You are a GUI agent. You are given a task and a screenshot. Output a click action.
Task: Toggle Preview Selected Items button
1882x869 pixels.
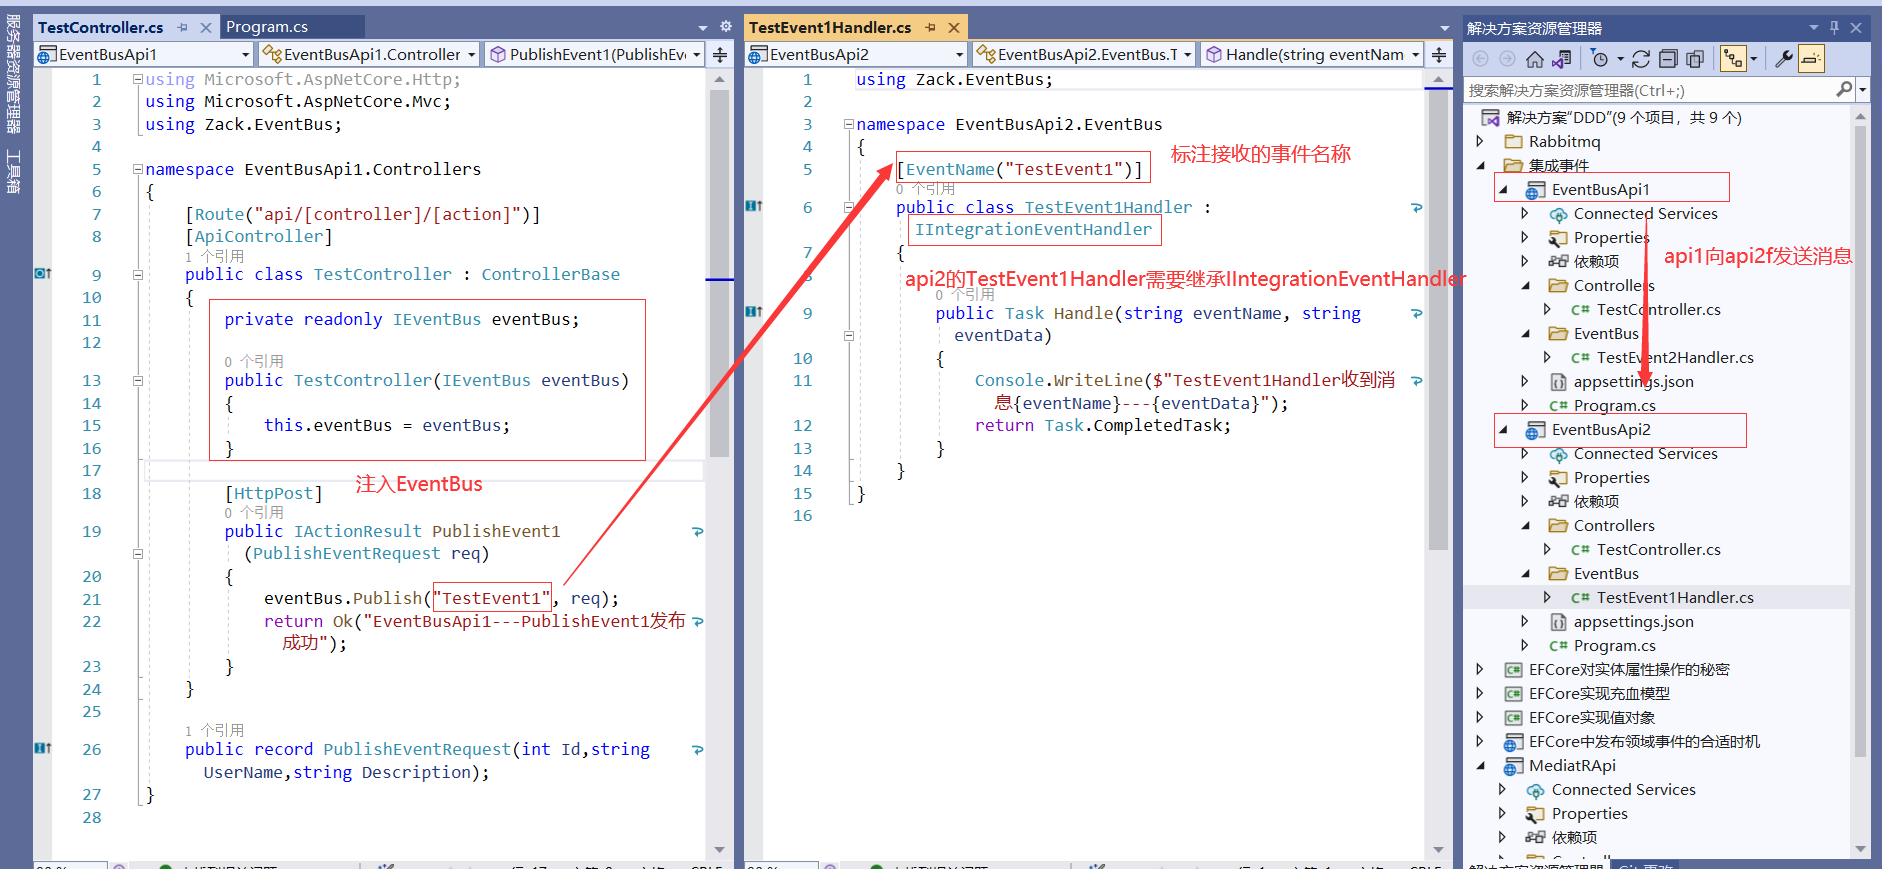pyautogui.click(x=1811, y=59)
